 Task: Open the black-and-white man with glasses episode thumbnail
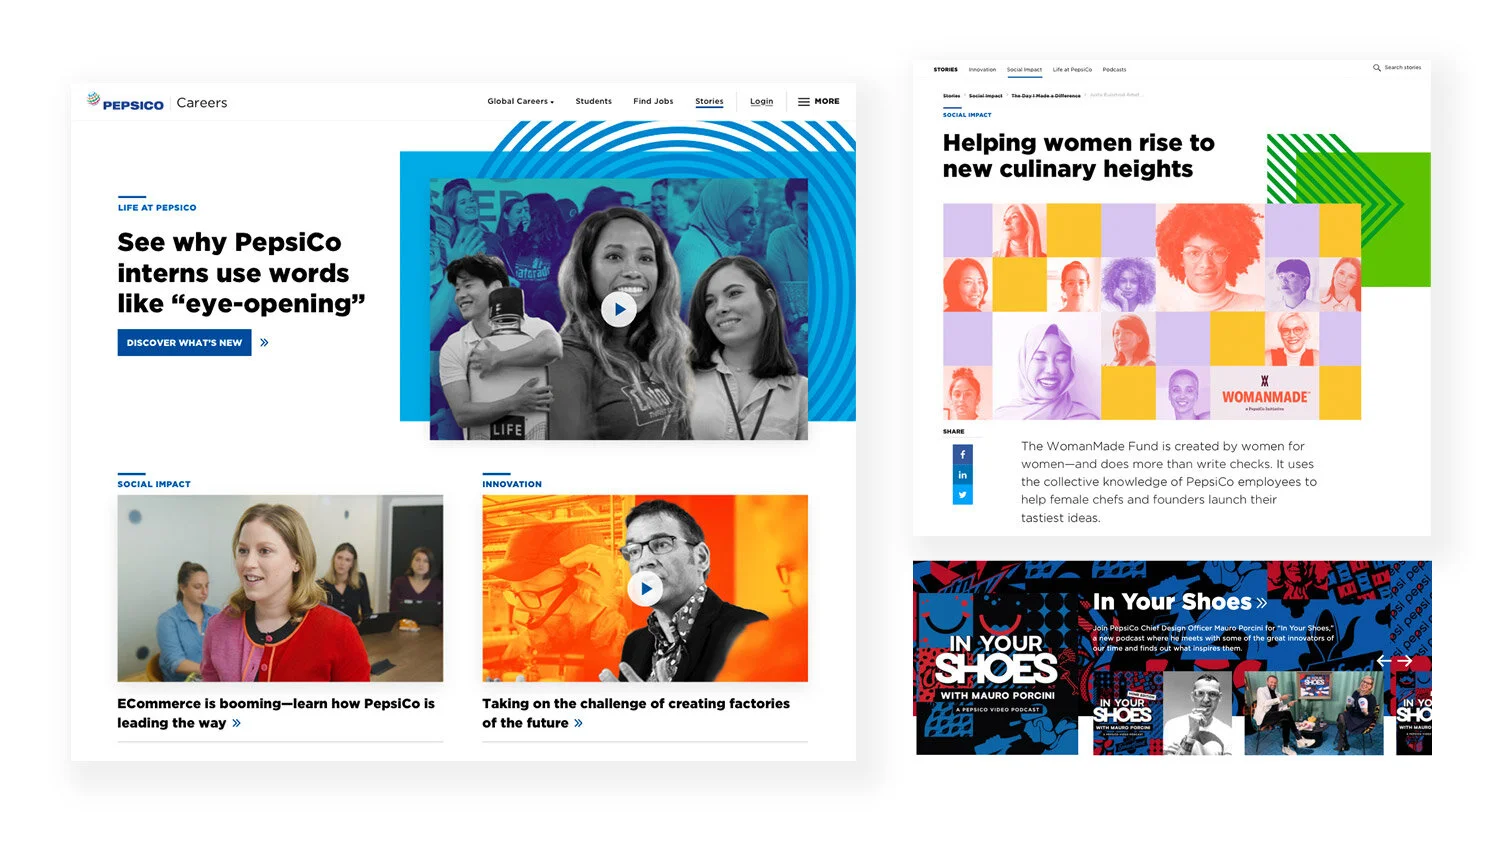coord(1198,712)
